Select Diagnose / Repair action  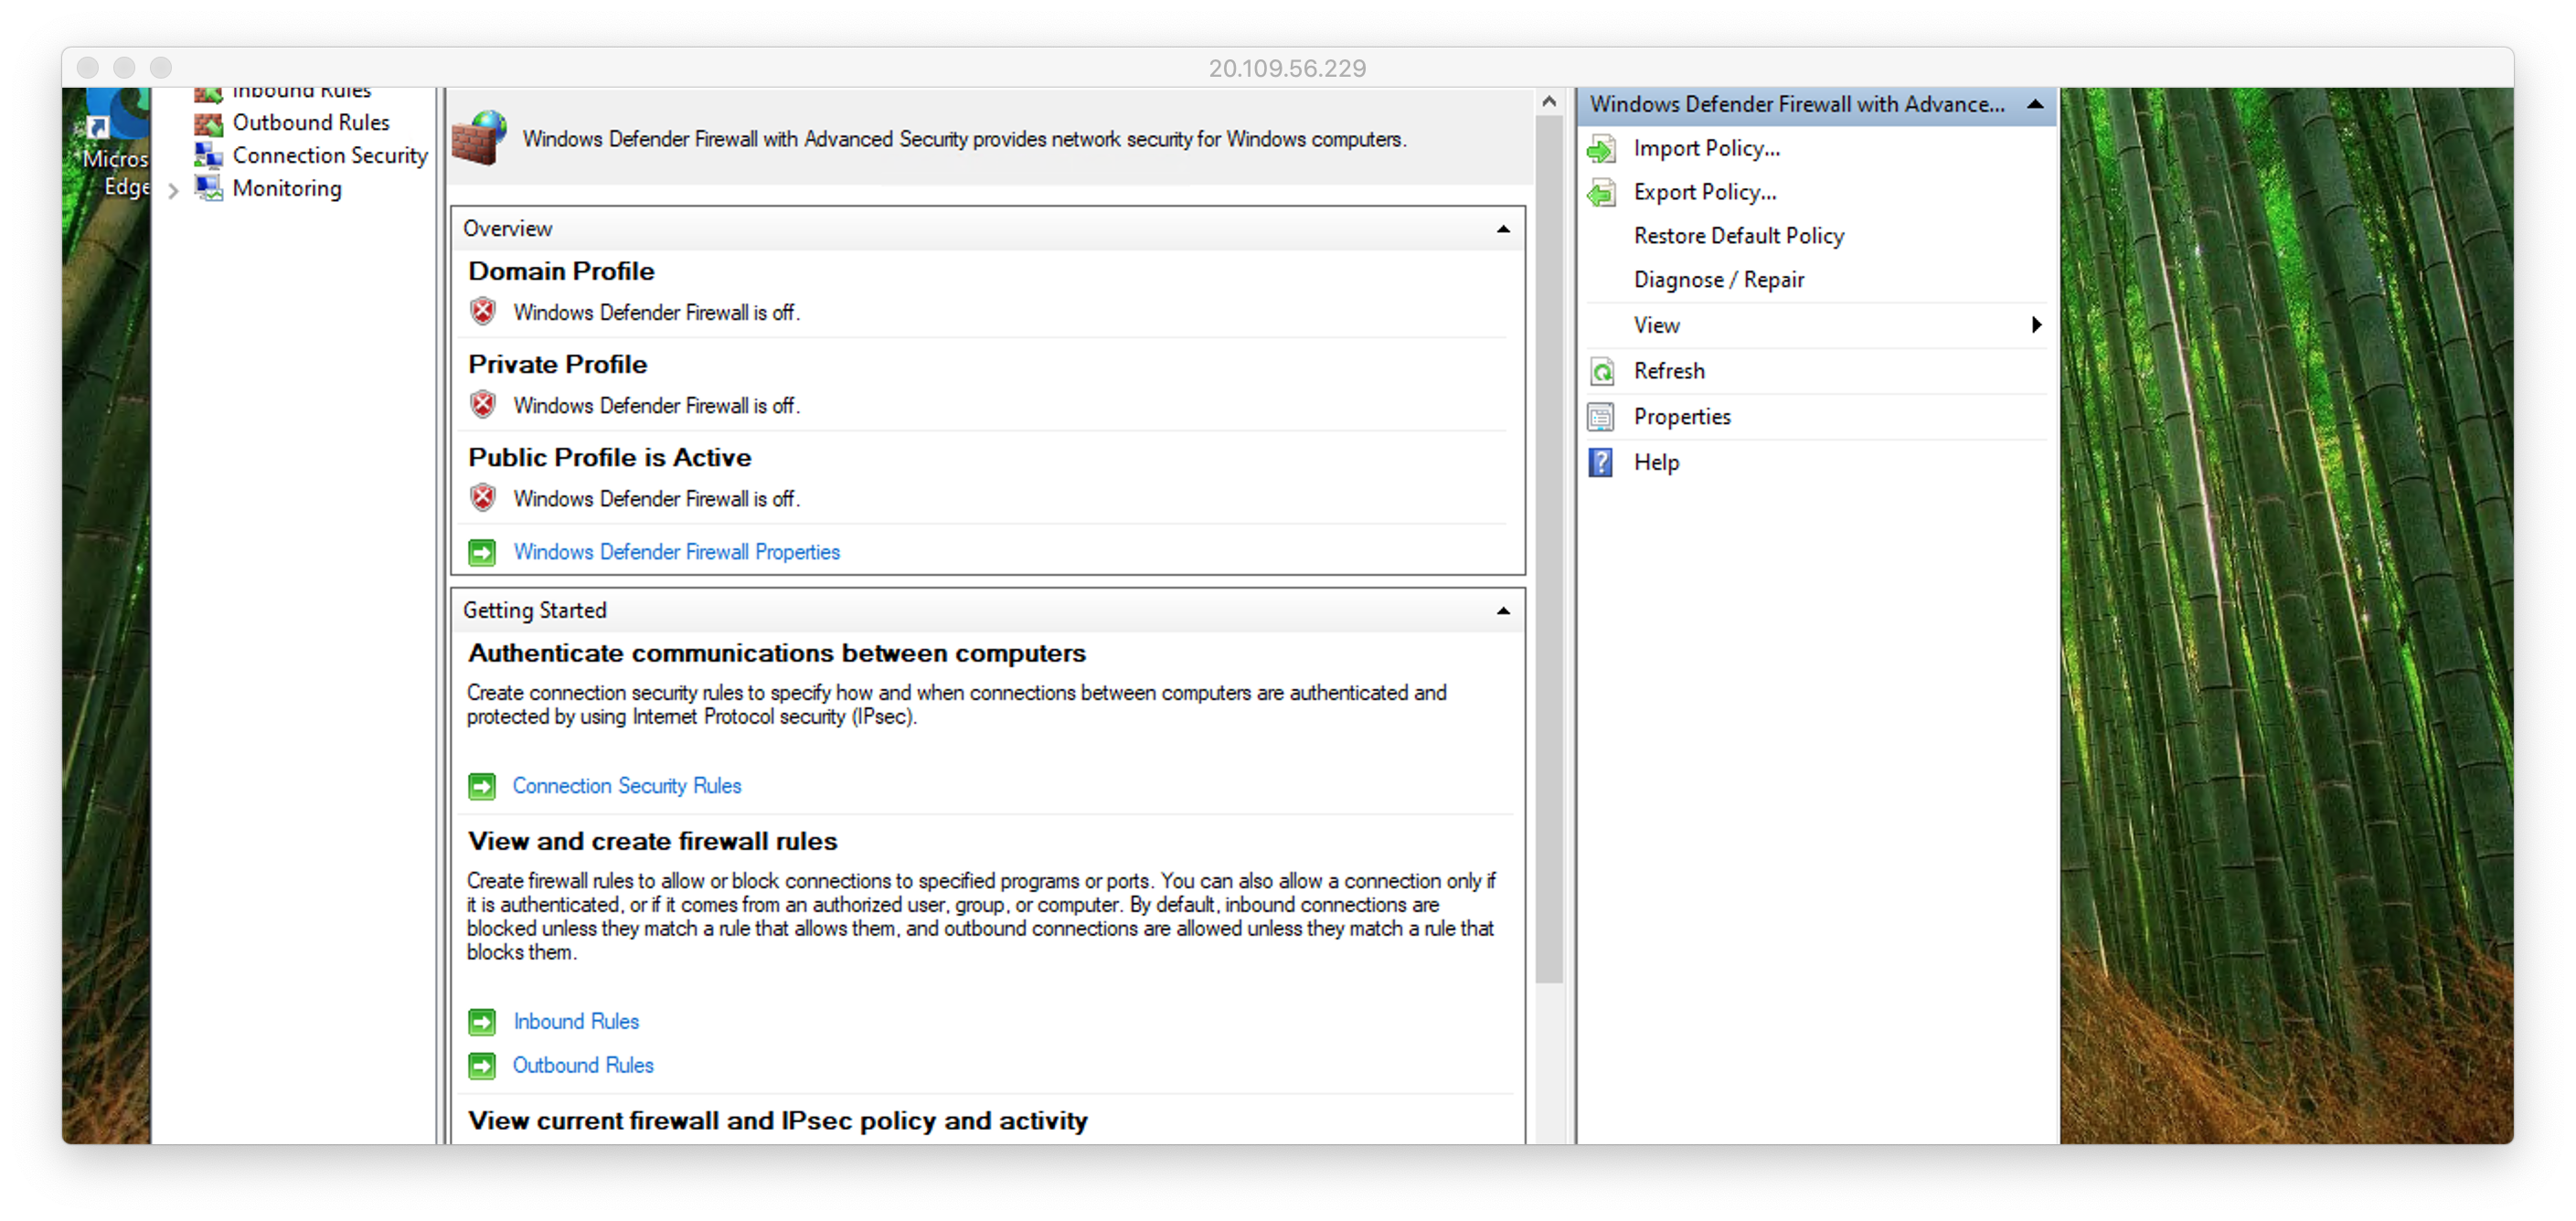point(1718,280)
